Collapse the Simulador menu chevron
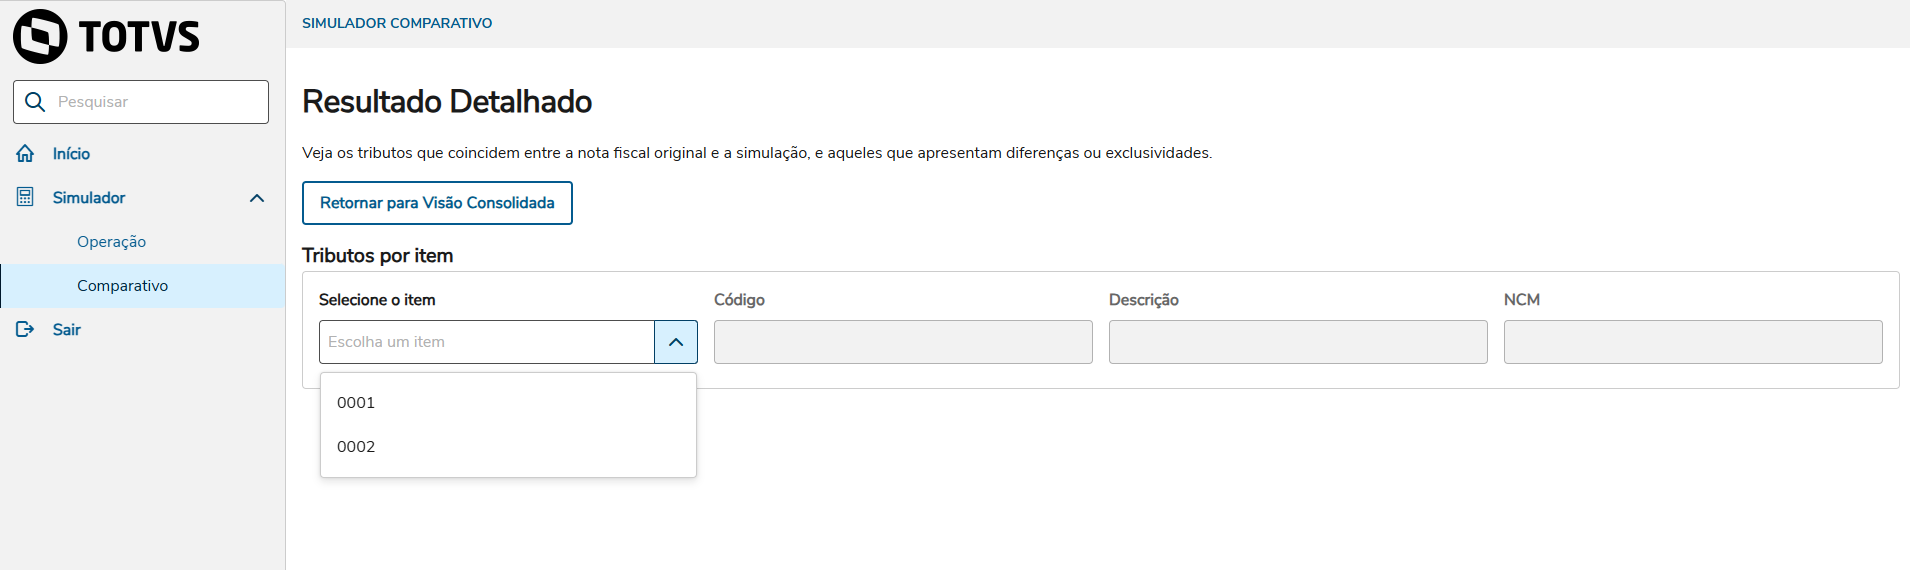 (x=257, y=198)
